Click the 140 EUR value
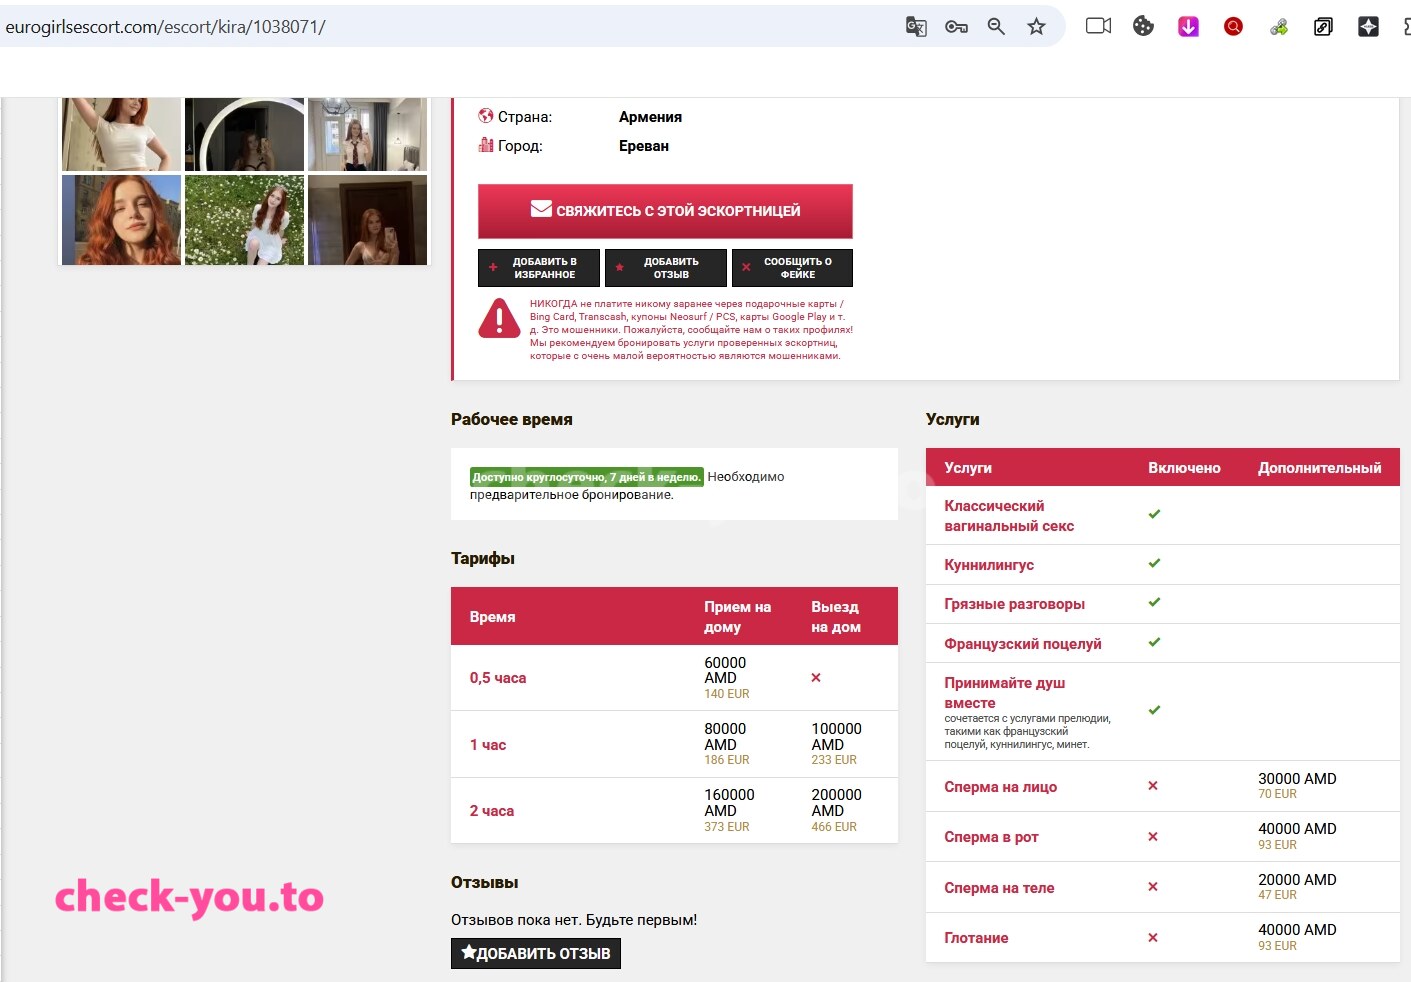Viewport: 1411px width, 982px height. tap(727, 694)
